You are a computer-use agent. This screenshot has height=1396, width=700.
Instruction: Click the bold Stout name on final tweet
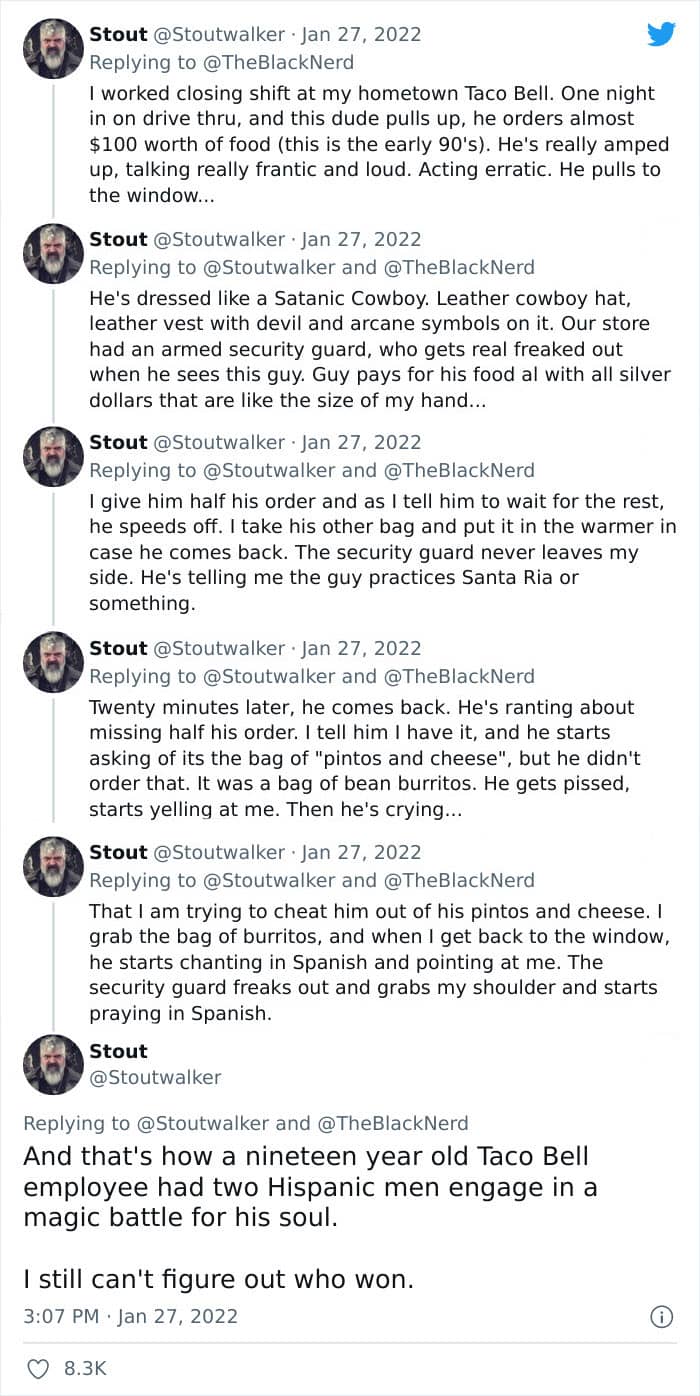[x=118, y=1051]
